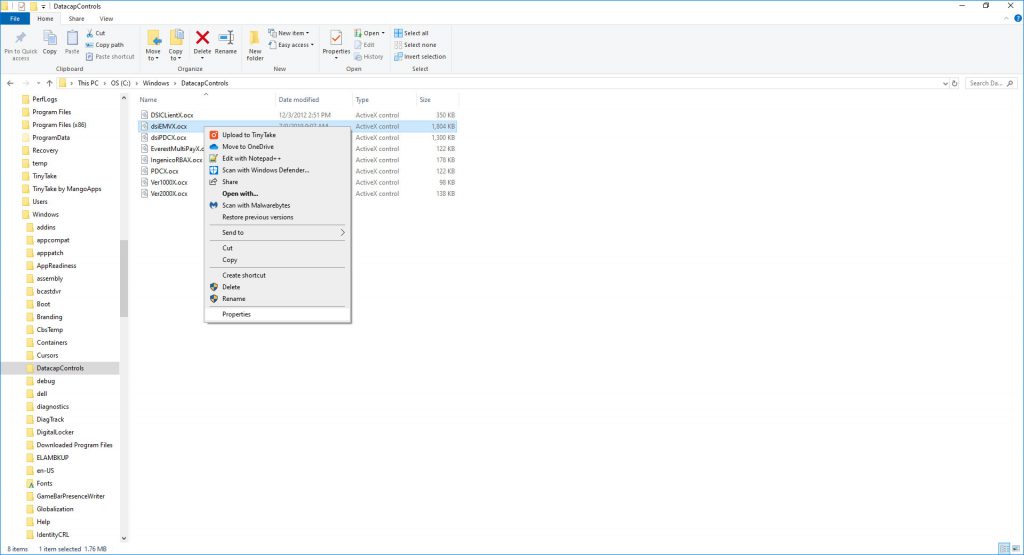
Task: Open the Program Files folder in tree
Action: [x=52, y=112]
